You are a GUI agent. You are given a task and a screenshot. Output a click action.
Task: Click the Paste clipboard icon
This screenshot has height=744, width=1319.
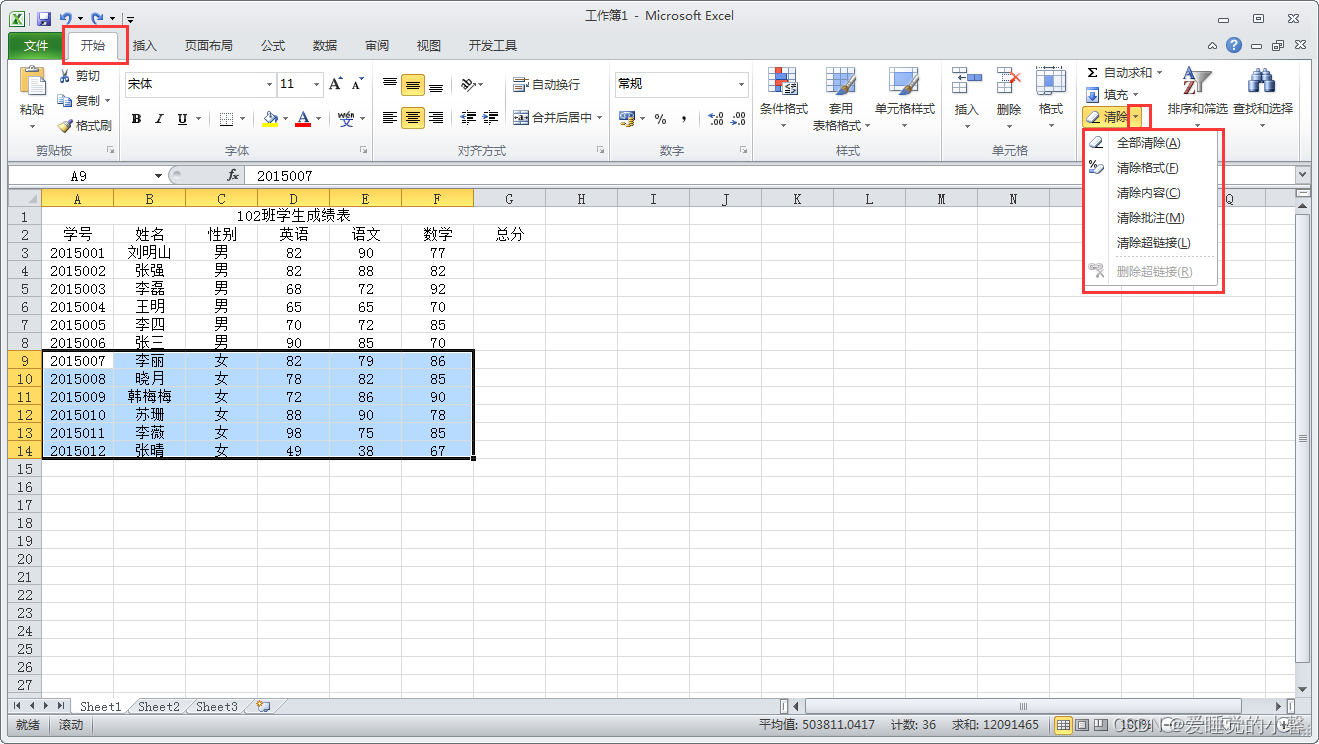[32, 82]
